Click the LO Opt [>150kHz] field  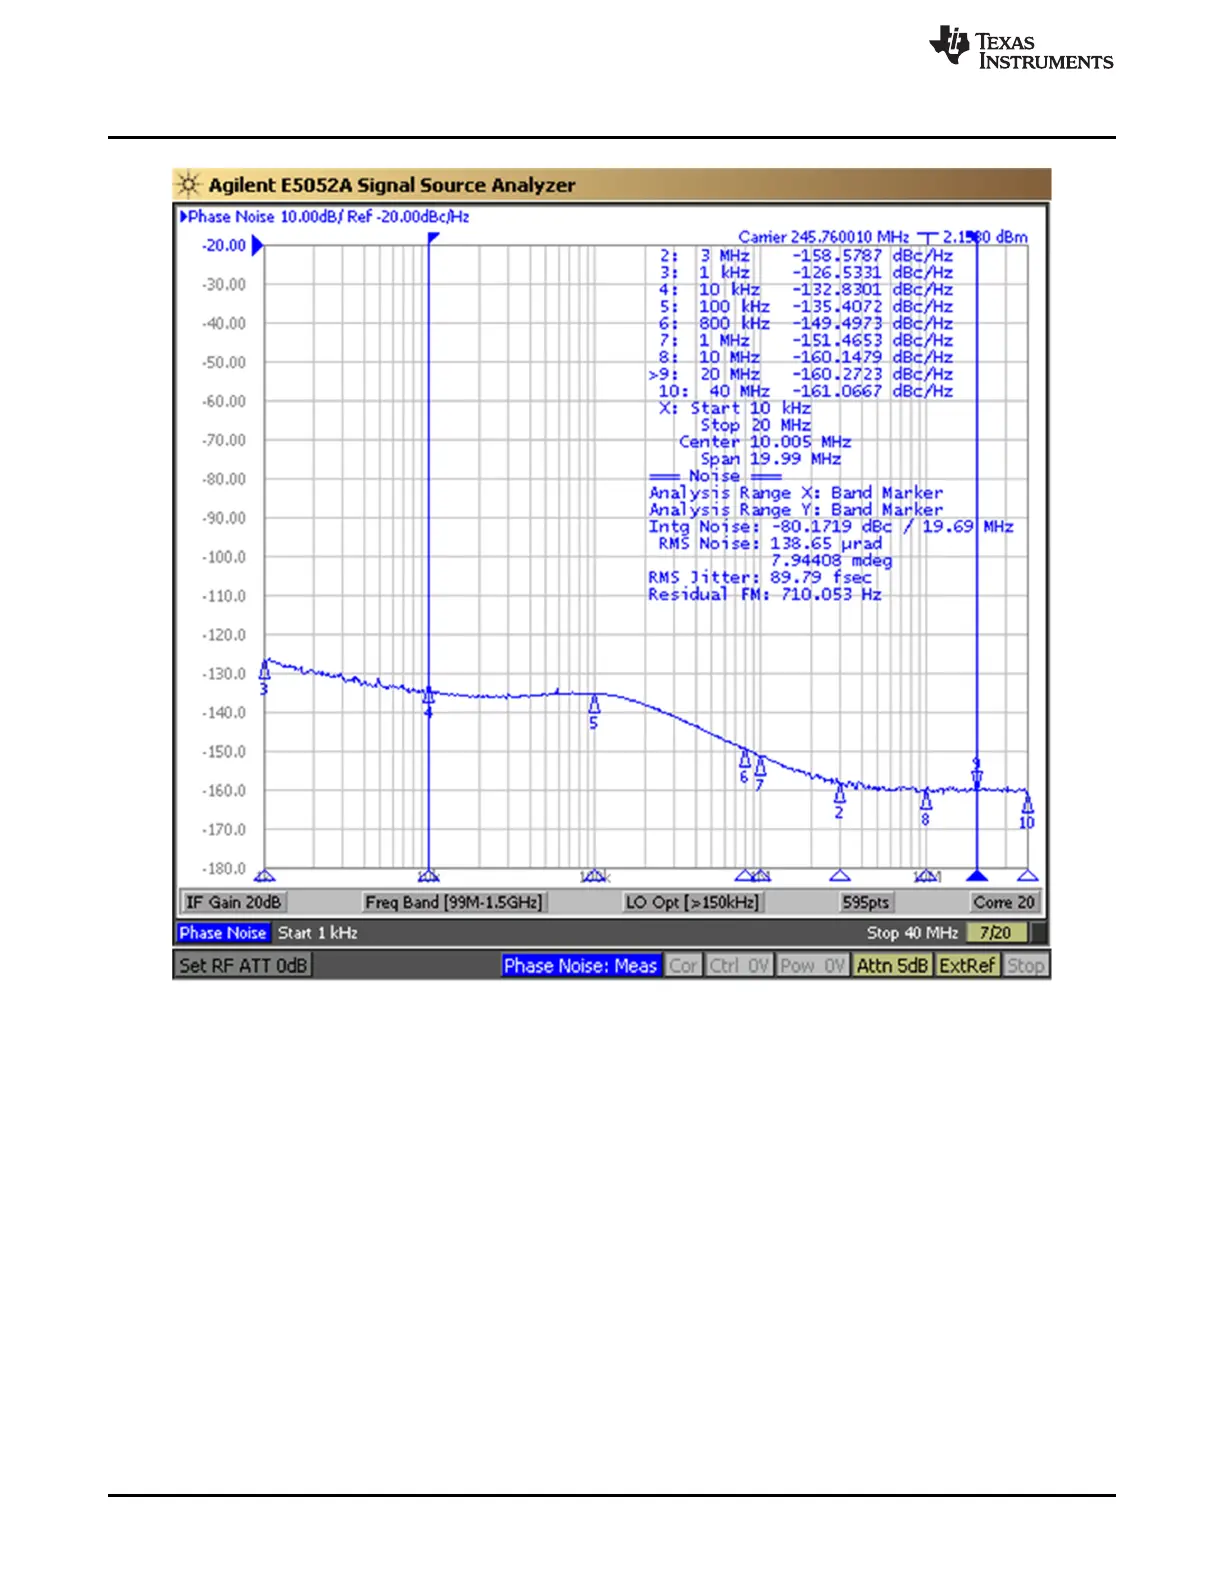[692, 902]
